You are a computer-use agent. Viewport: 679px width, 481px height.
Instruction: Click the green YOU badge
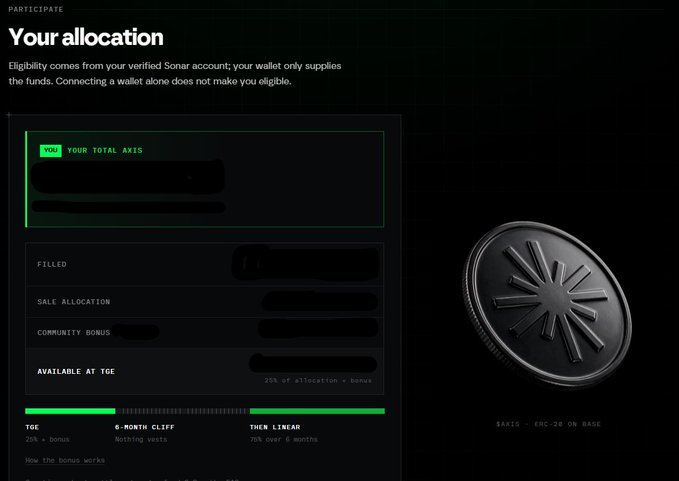pos(51,150)
